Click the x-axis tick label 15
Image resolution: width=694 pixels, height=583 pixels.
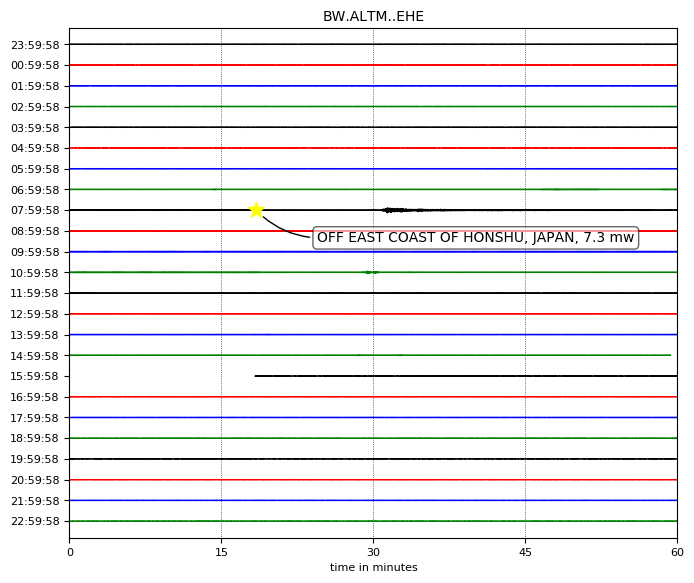(221, 552)
